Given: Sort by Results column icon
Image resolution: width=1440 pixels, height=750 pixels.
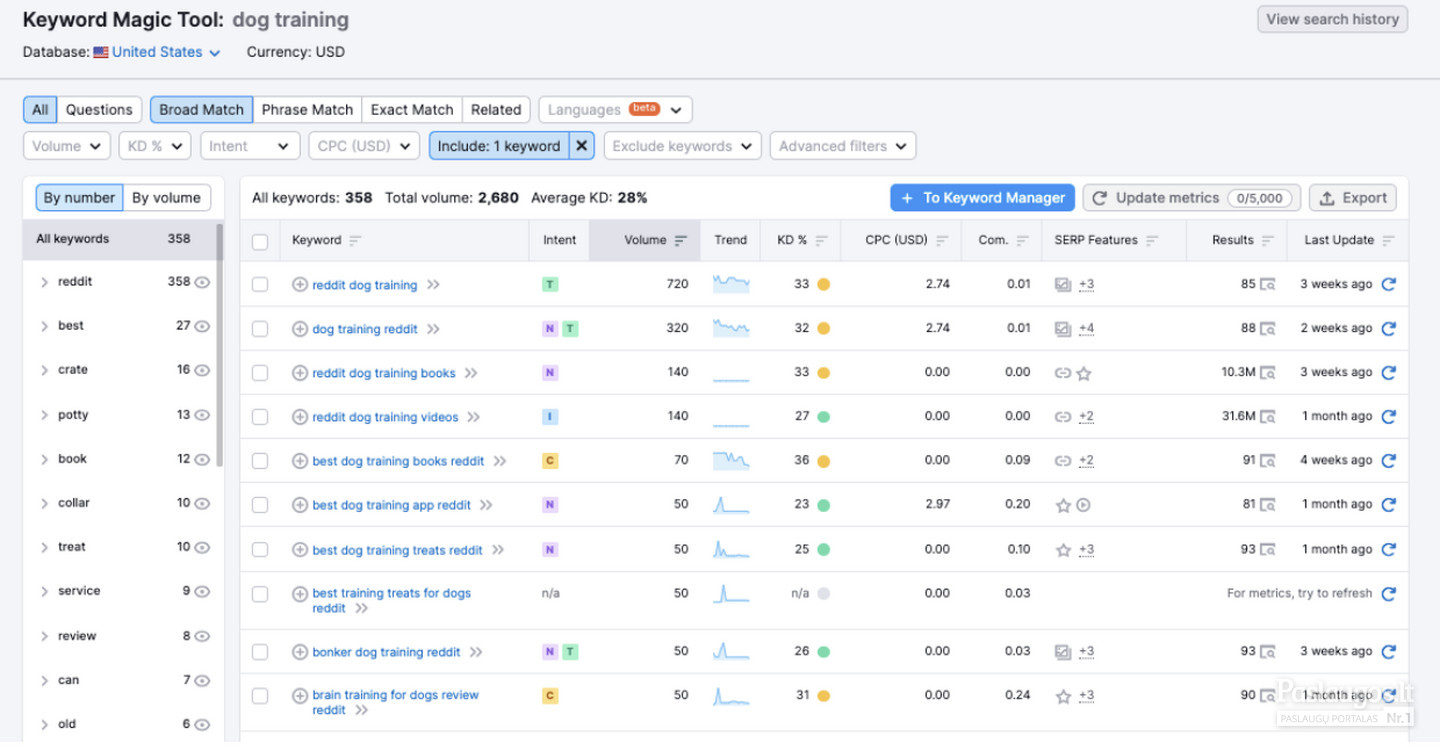Looking at the screenshot, I should pyautogui.click(x=1267, y=241).
